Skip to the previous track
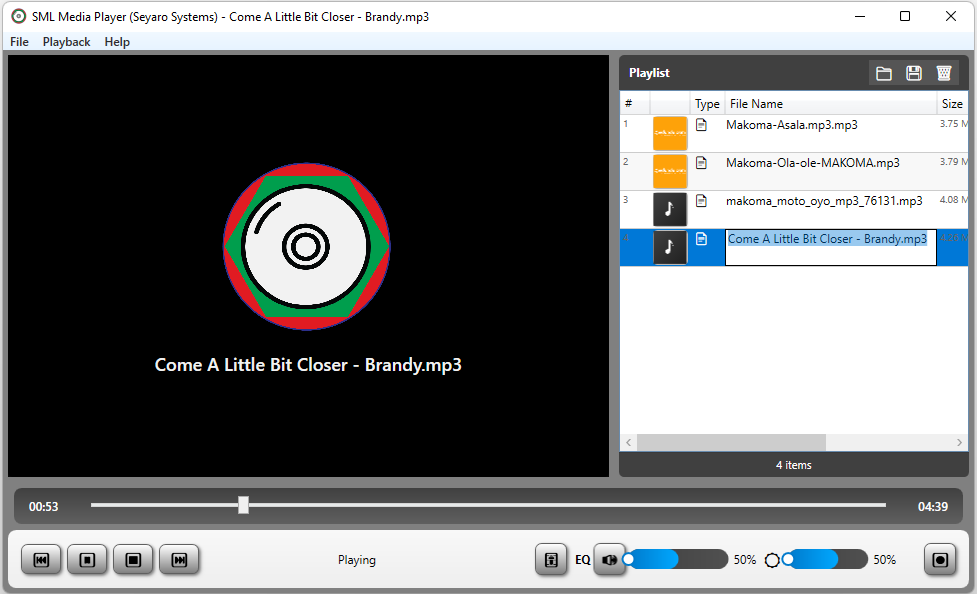977x594 pixels. pos(41,559)
